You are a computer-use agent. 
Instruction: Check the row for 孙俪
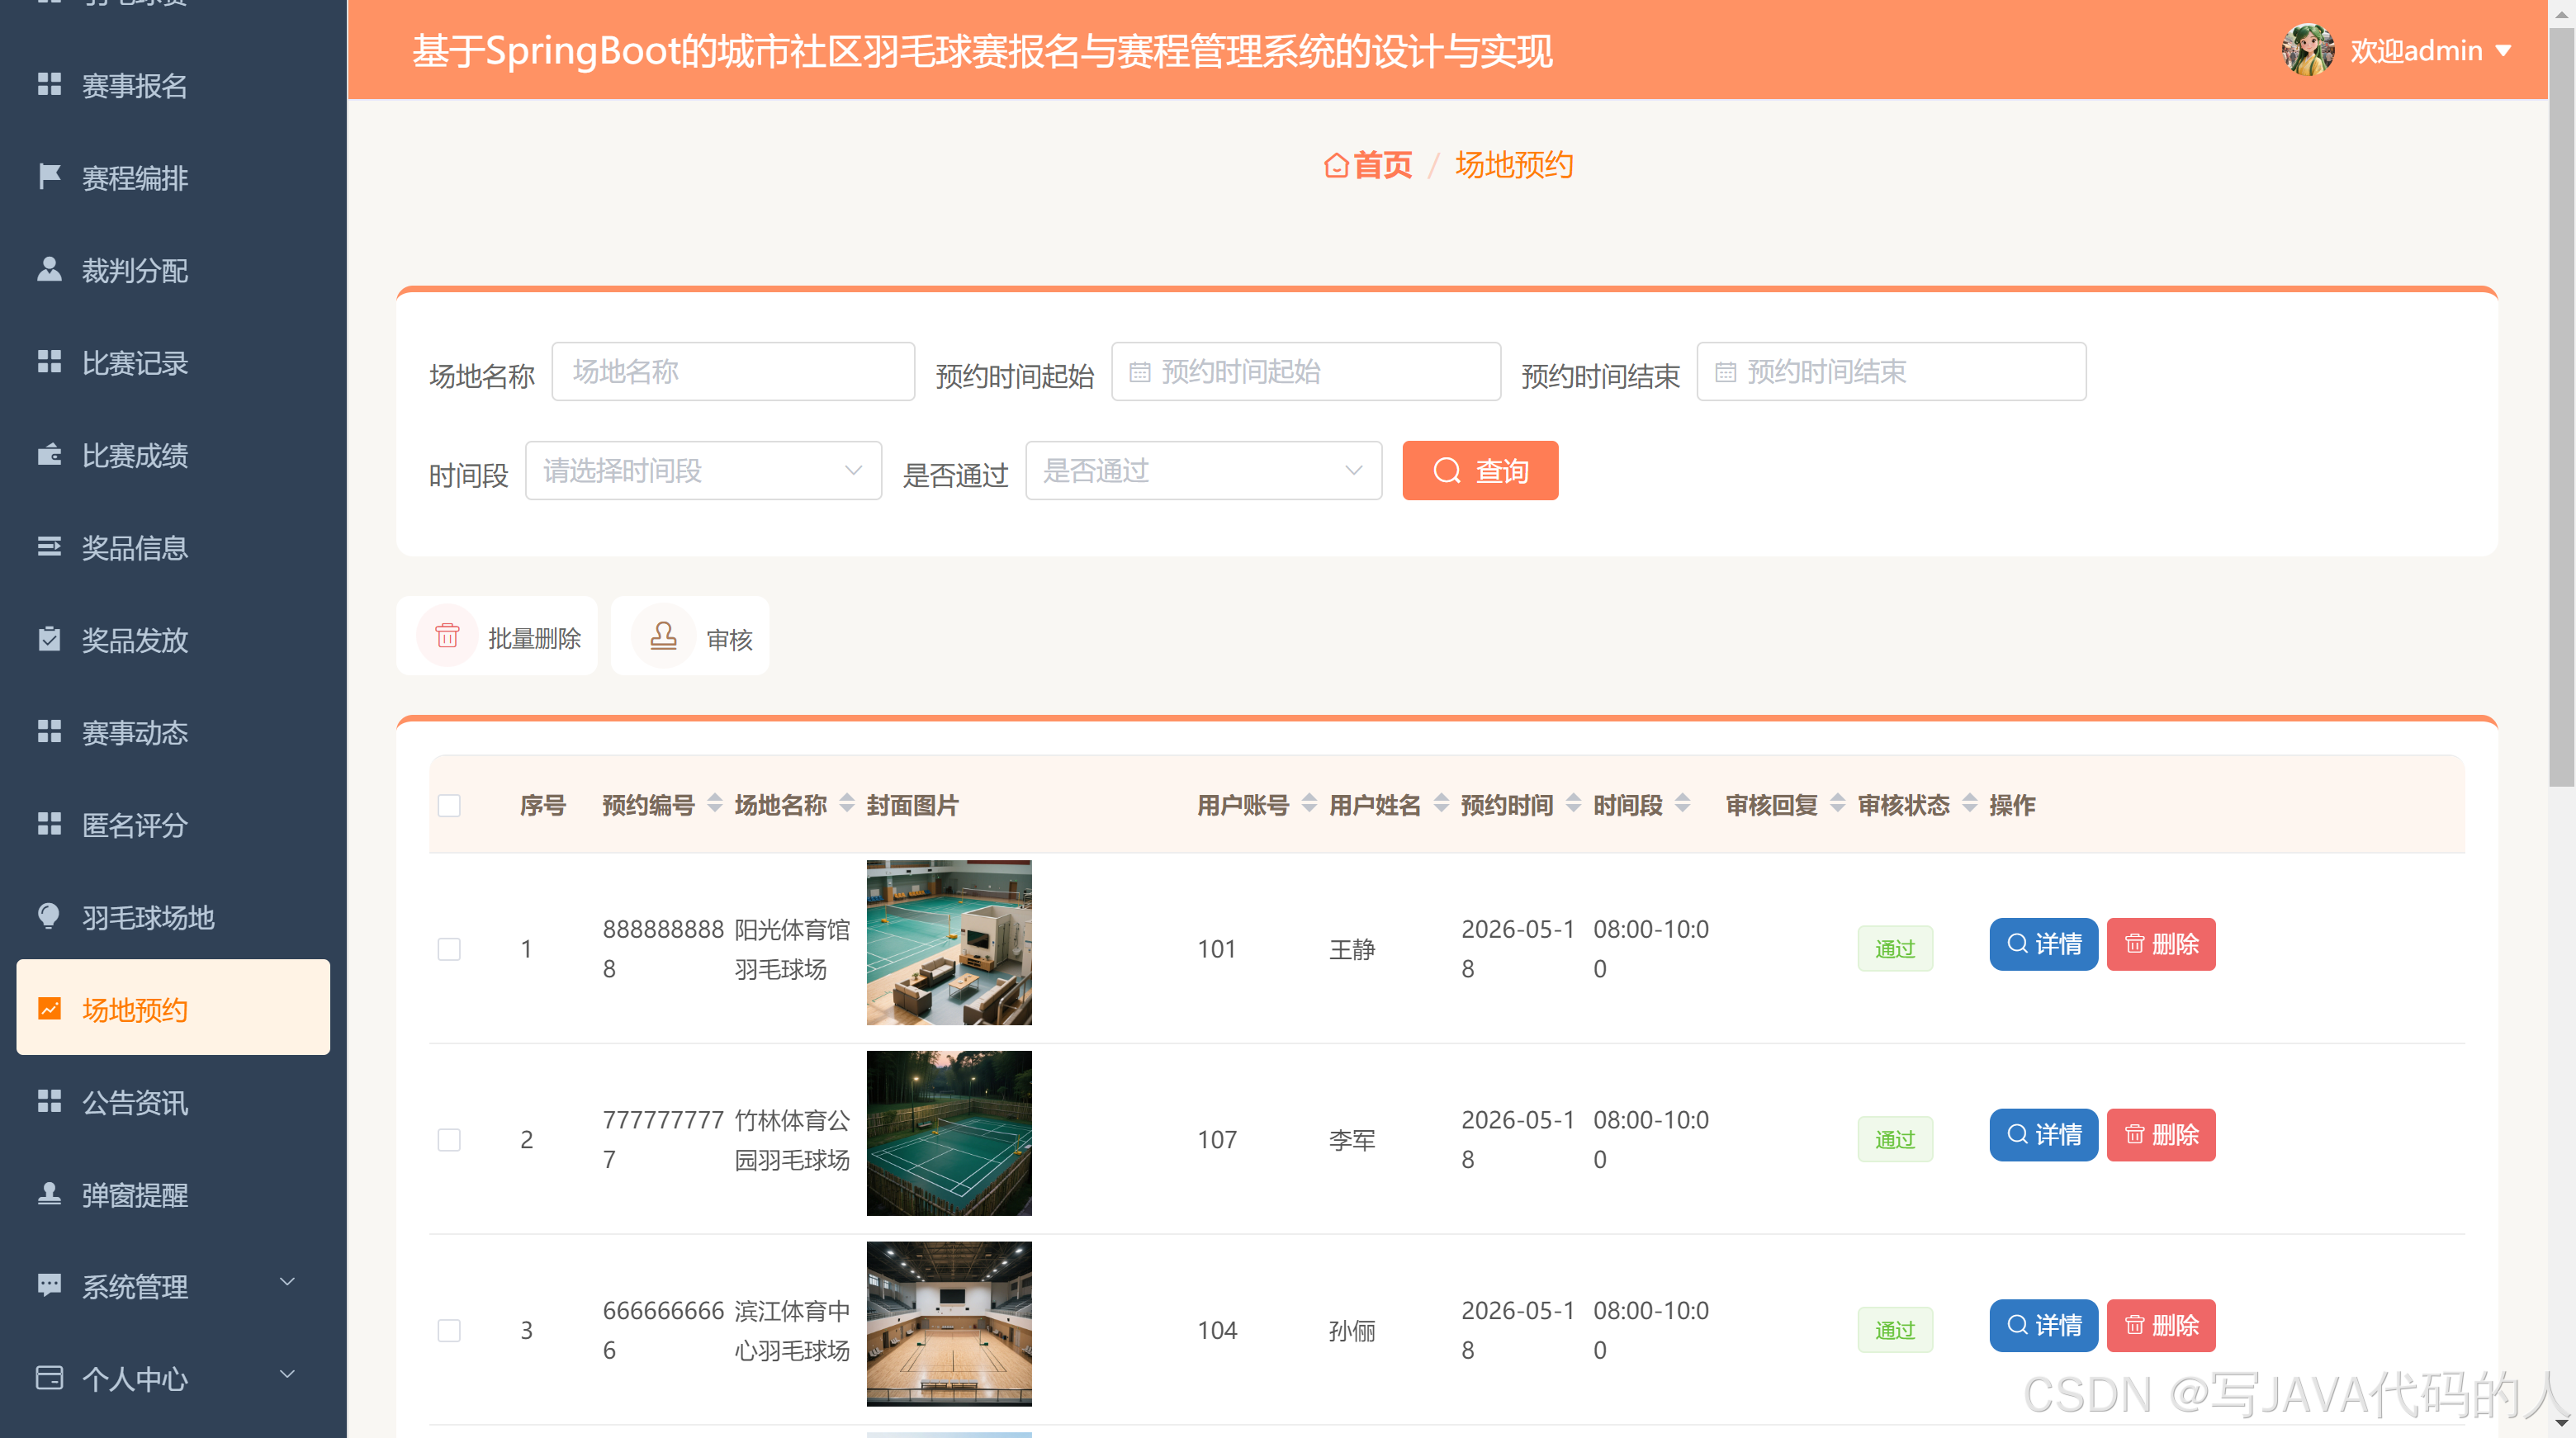coord(449,1331)
